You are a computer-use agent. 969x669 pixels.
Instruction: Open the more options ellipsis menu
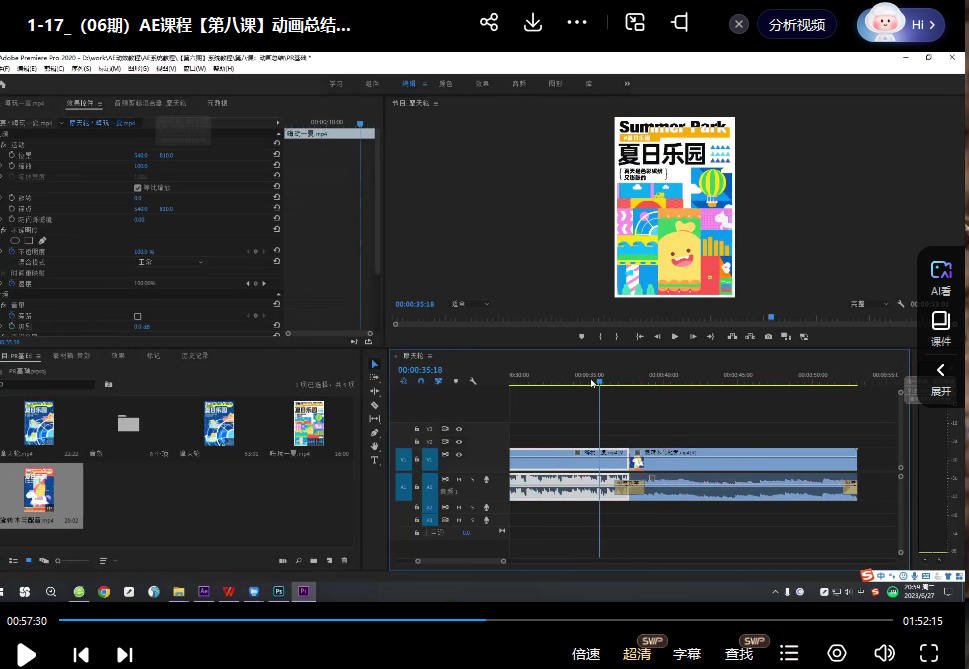(577, 23)
